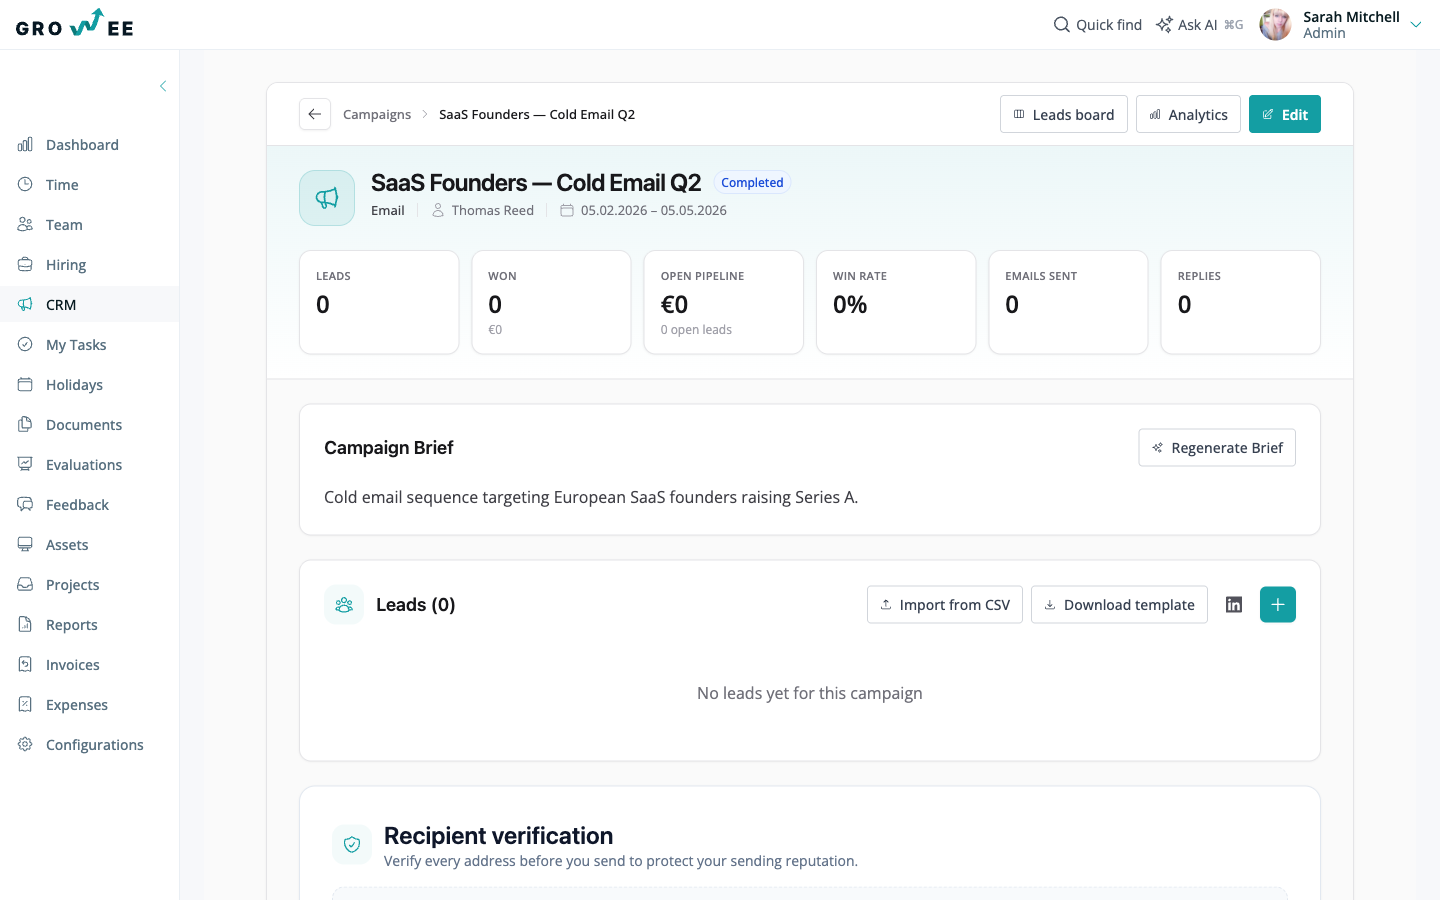Viewport: 1440px width, 900px height.
Task: Open the Dashboard sidebar icon
Action: pyautogui.click(x=25, y=145)
